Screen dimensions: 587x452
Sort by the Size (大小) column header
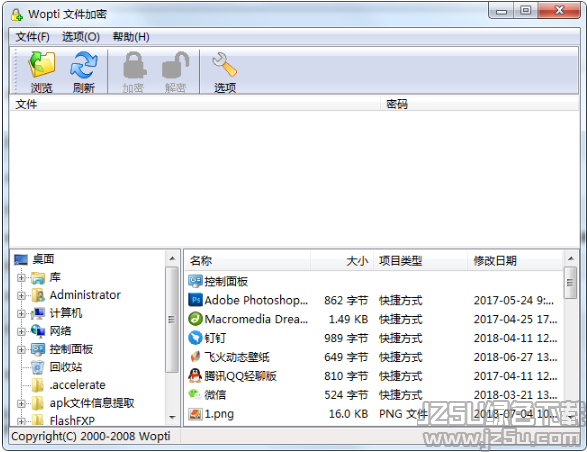(342, 261)
